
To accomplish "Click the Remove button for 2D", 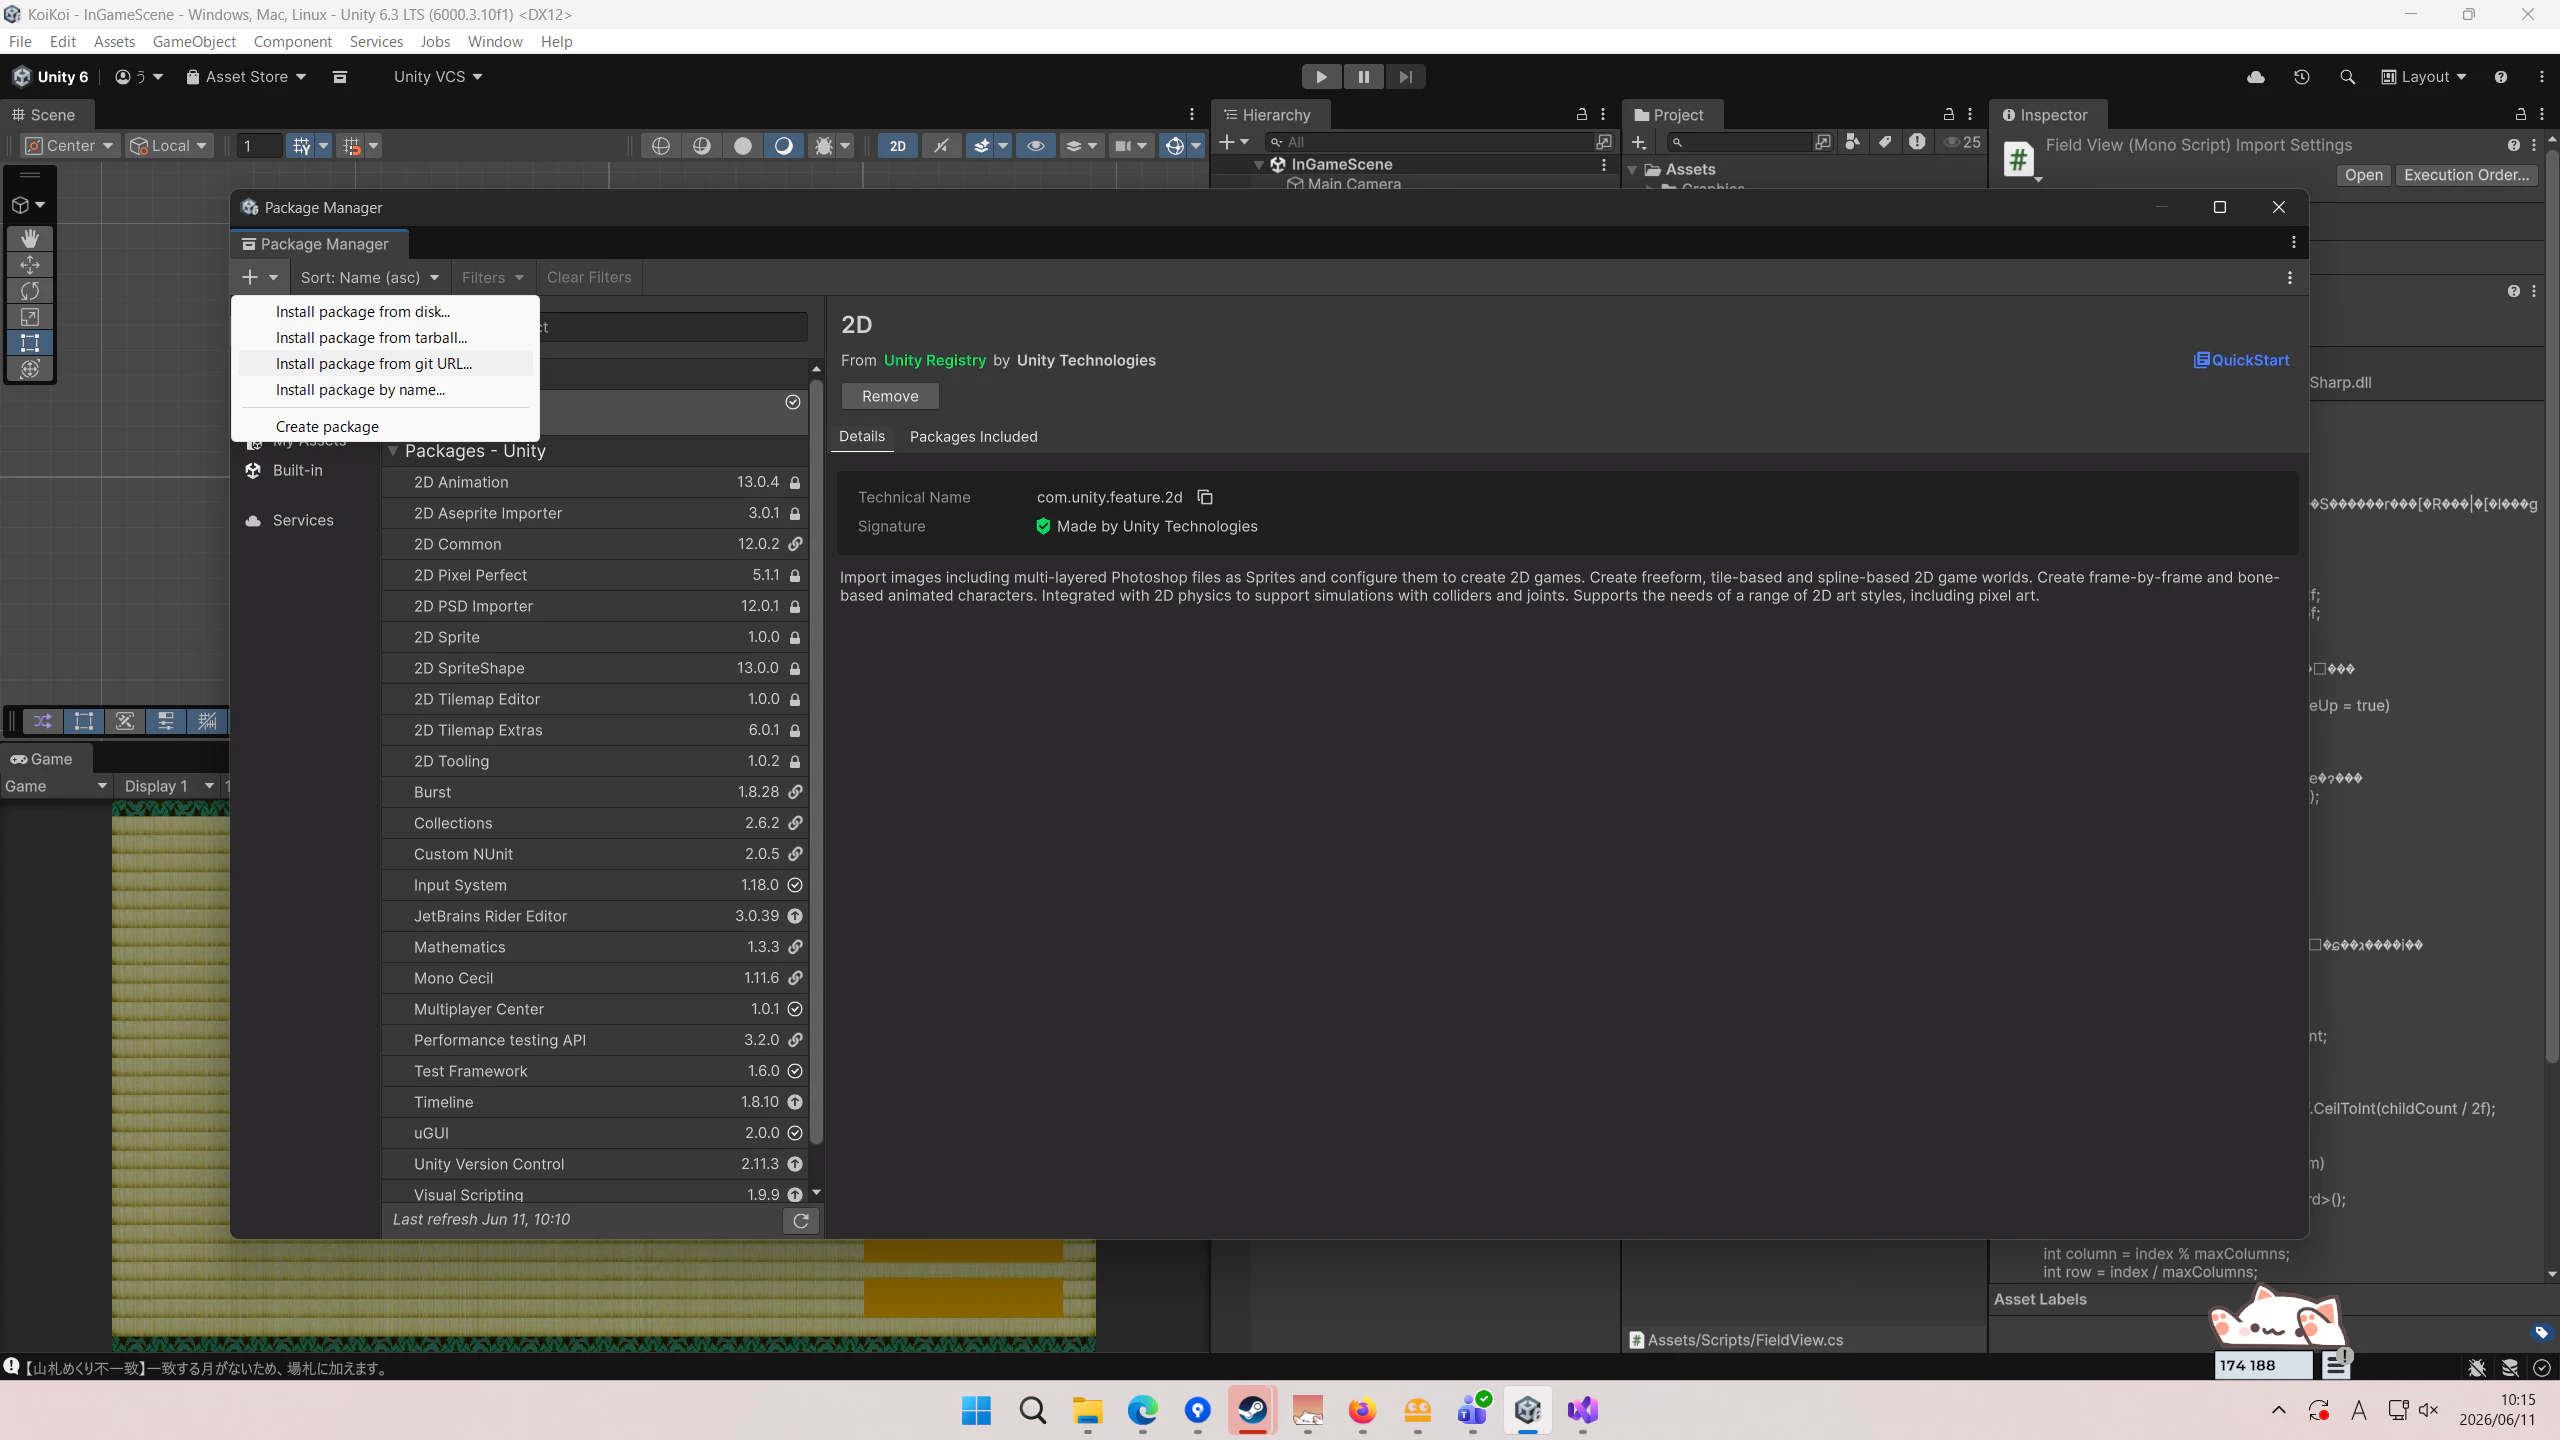I will point(890,396).
